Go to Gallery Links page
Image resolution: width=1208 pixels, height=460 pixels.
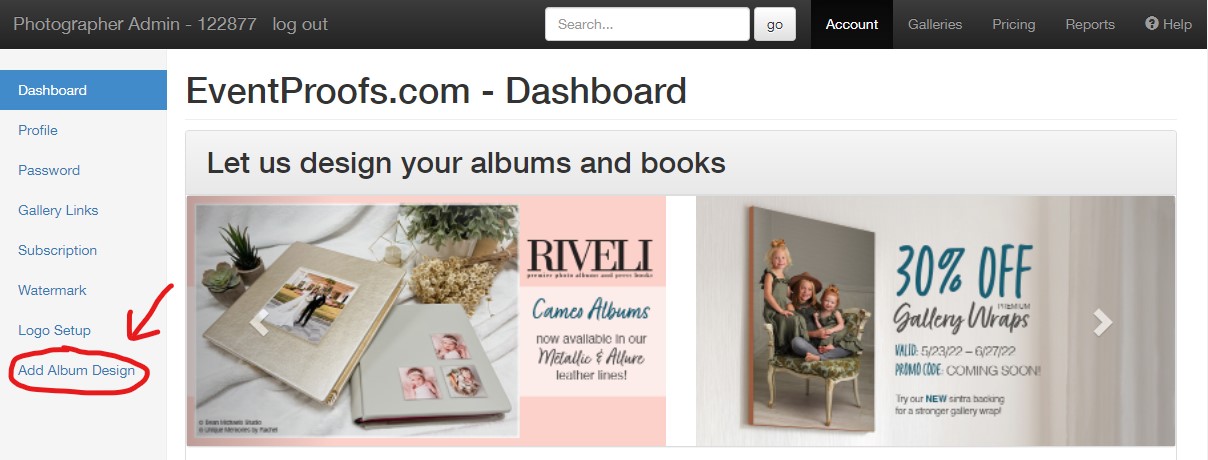58,210
